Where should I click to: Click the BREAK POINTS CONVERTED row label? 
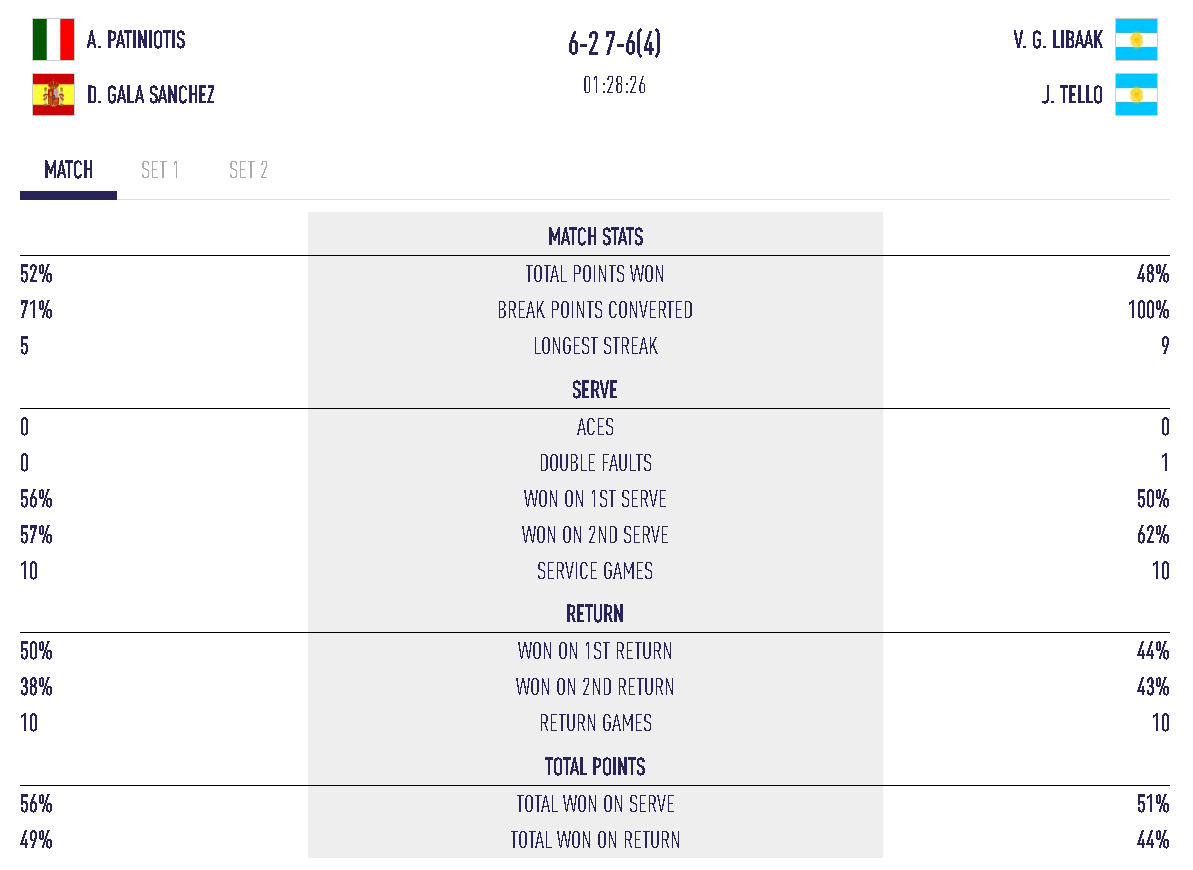[x=595, y=310]
